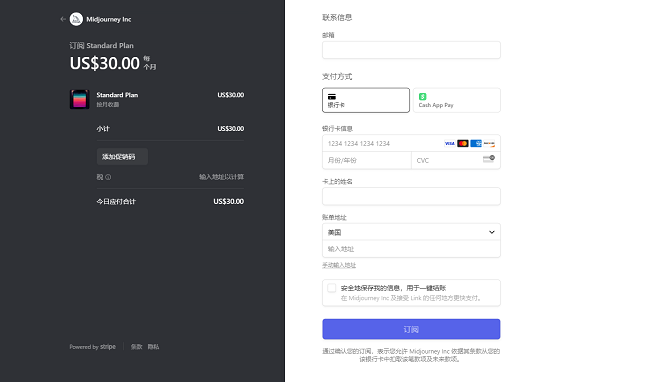This screenshot has width=660, height=382.
Task: Focus the email input field
Action: (411, 50)
